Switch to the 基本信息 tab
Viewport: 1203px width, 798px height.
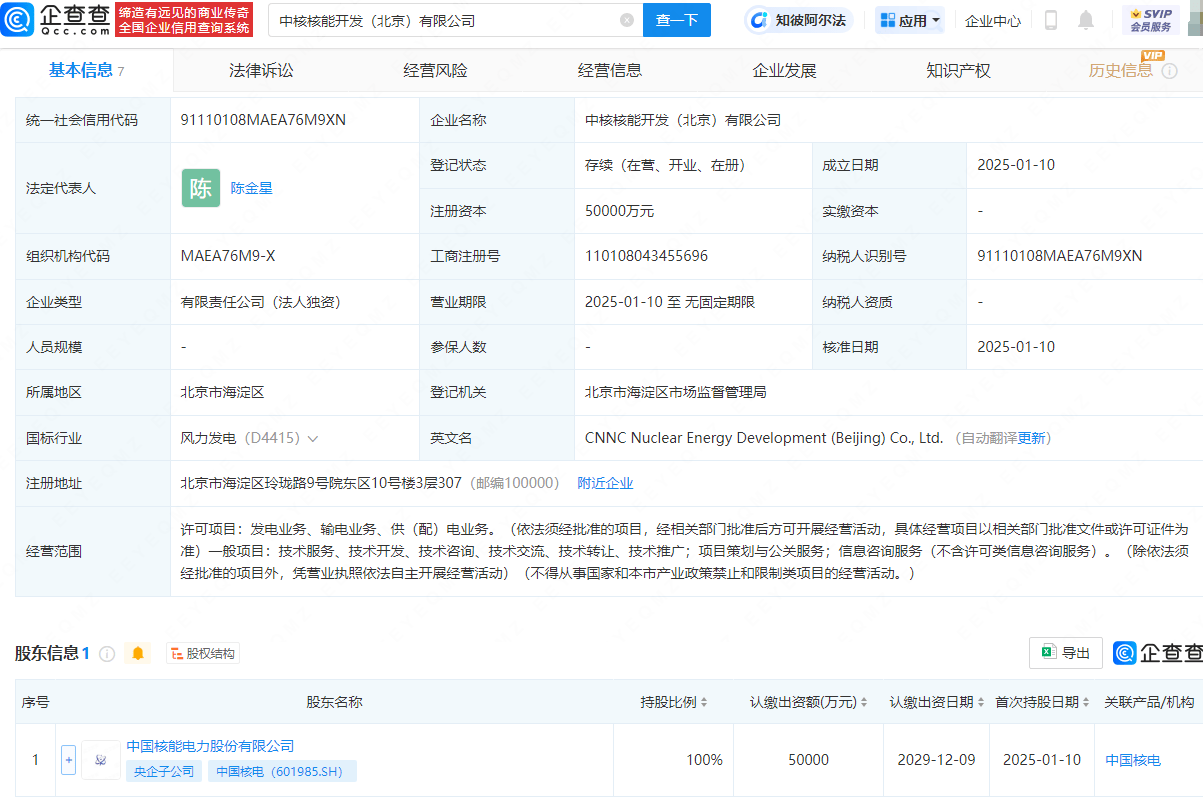[x=86, y=70]
